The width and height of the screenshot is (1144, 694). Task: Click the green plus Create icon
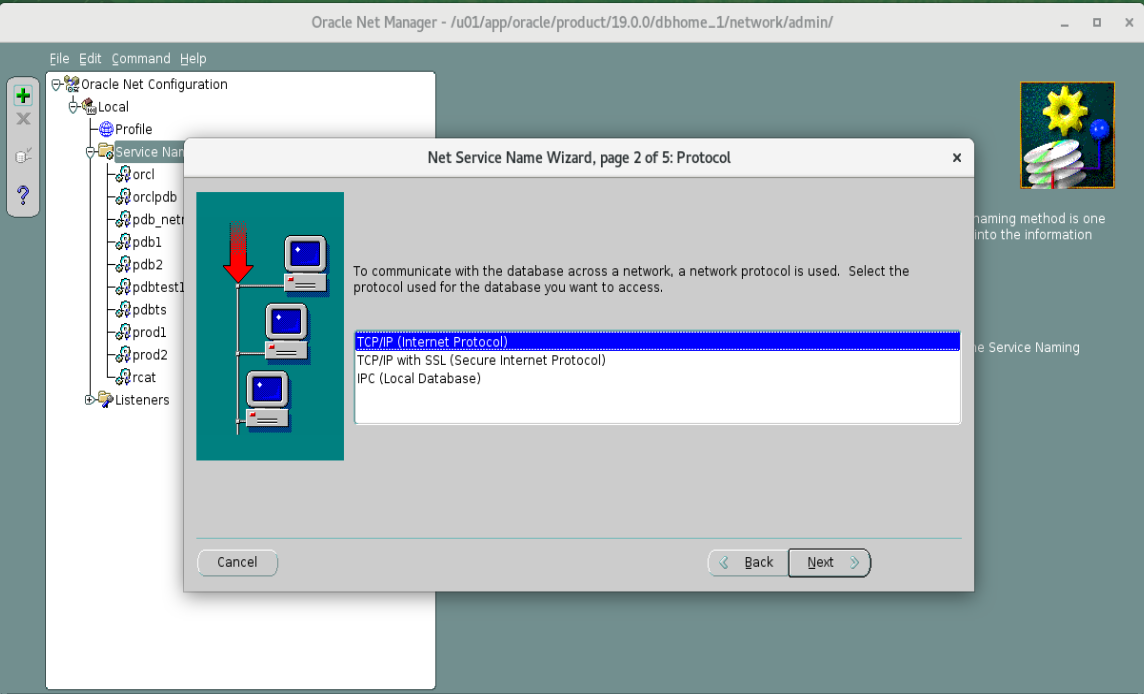[23, 96]
